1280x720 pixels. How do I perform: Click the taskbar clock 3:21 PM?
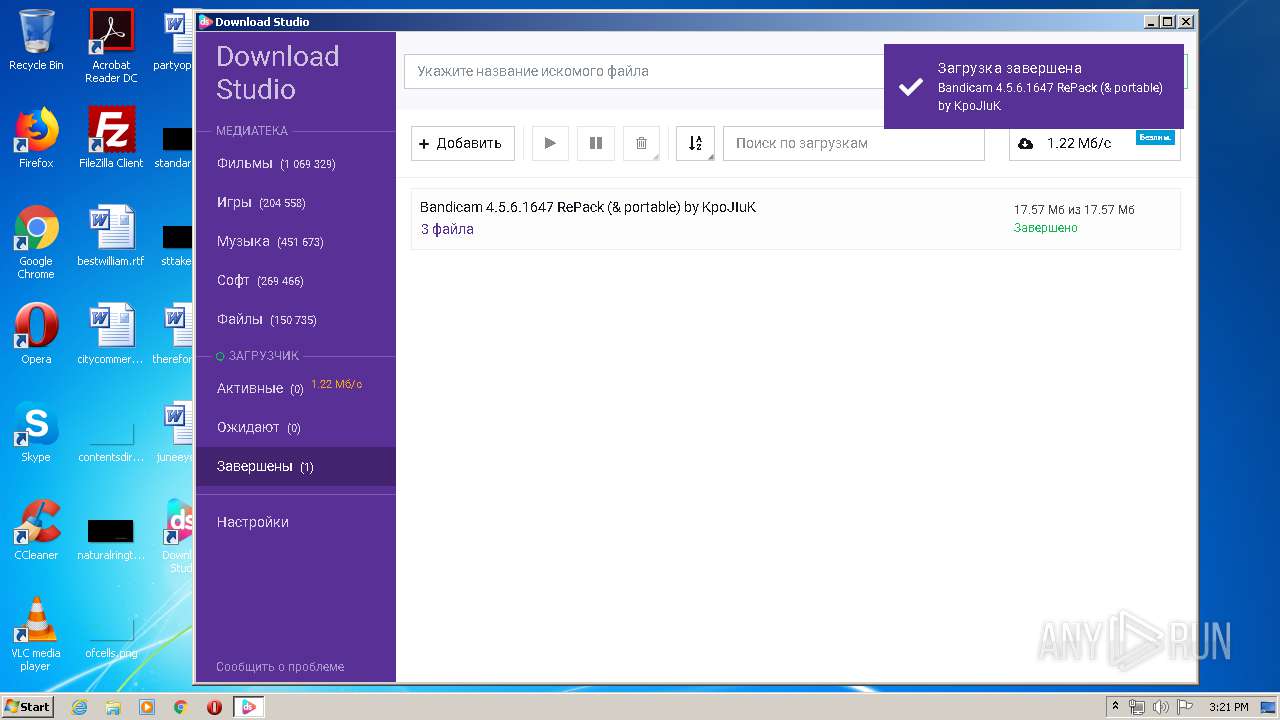1228,707
